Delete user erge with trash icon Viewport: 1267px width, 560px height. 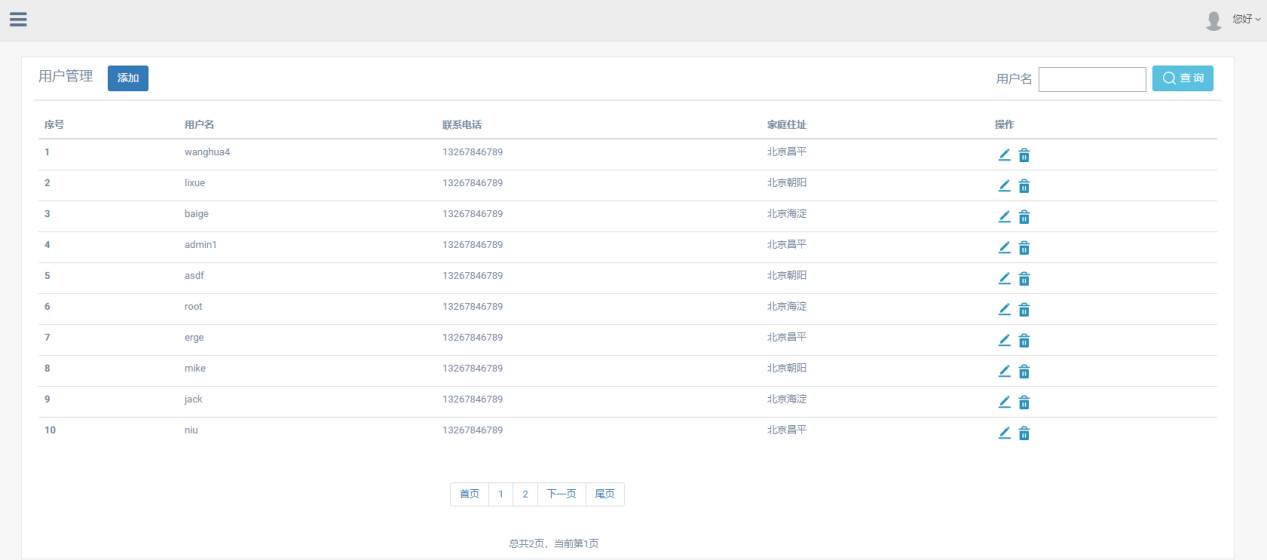pyautogui.click(x=1024, y=341)
